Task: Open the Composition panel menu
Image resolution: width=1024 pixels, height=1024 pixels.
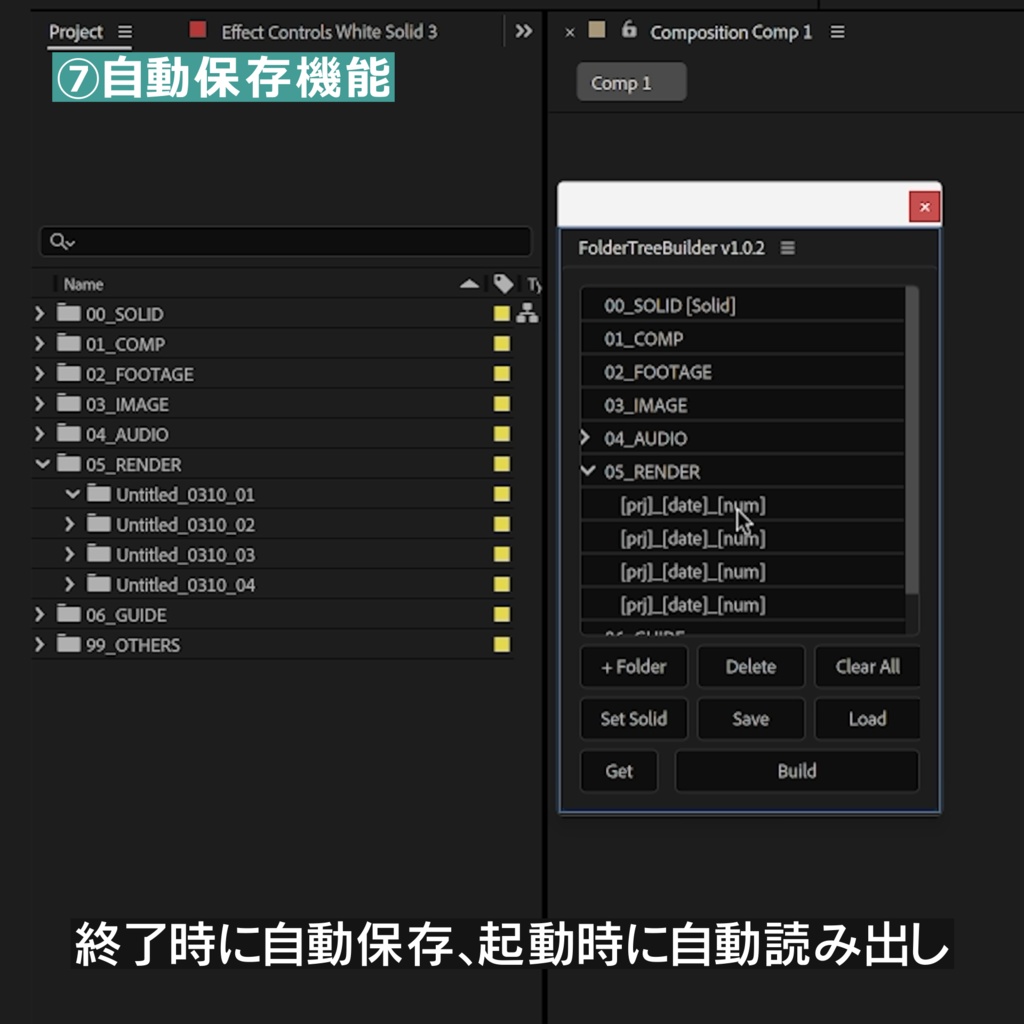Action: (837, 31)
